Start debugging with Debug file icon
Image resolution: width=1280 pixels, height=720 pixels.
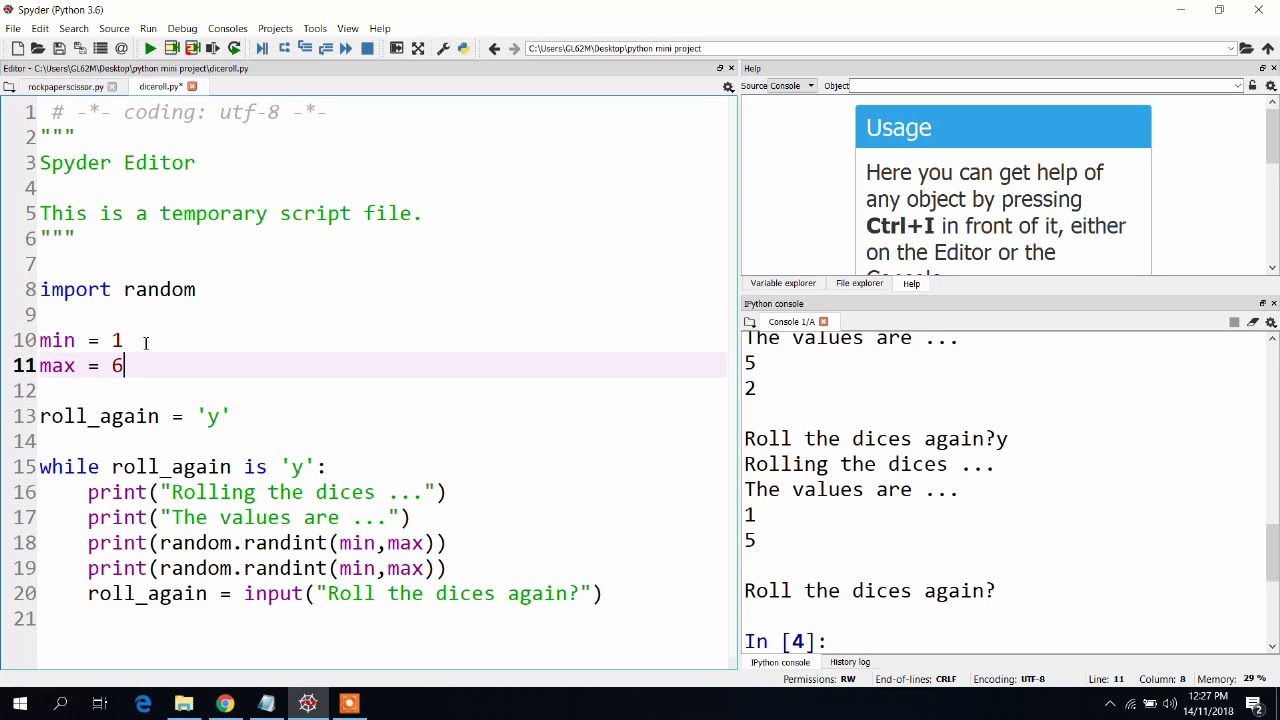pos(263,48)
